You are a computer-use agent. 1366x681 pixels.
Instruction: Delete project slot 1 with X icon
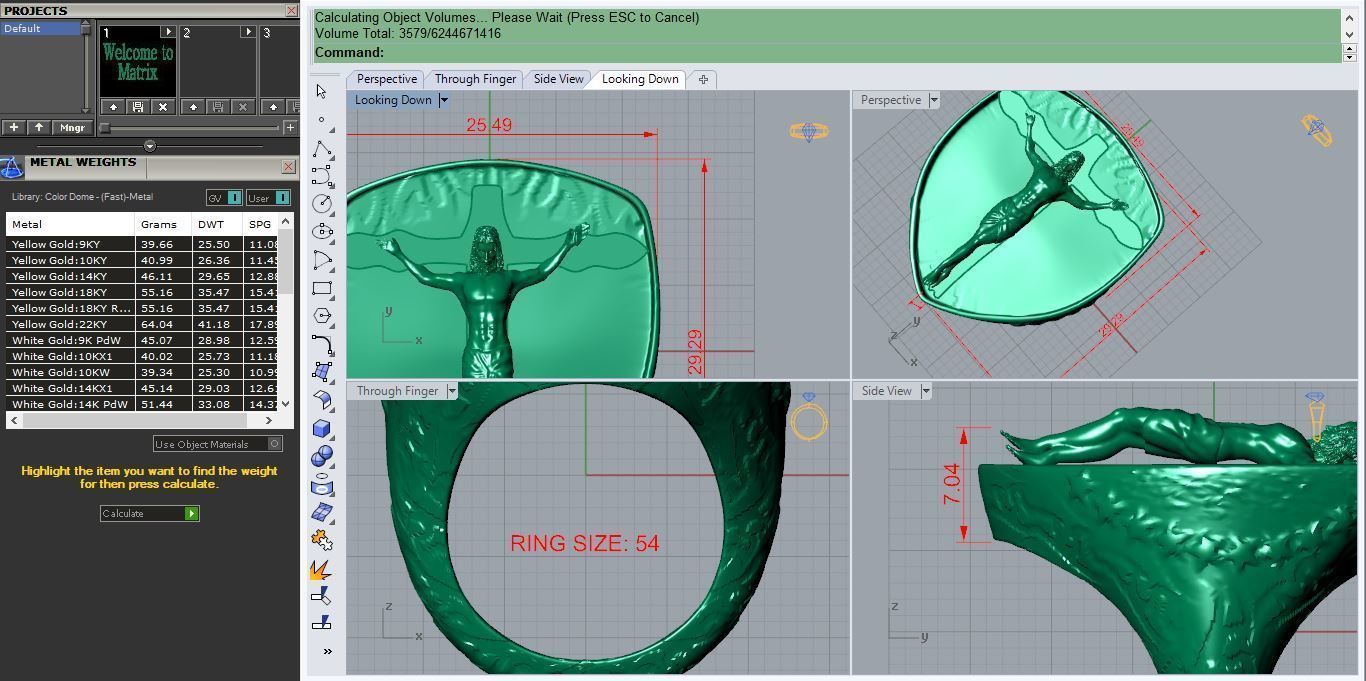pyautogui.click(x=163, y=106)
